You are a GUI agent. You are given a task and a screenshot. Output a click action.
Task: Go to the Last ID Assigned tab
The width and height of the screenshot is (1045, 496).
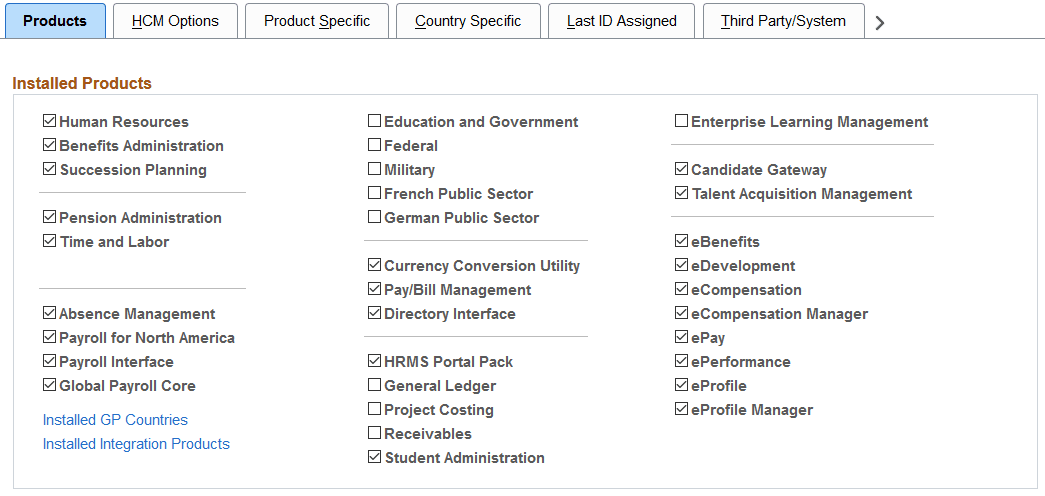pyautogui.click(x=621, y=21)
